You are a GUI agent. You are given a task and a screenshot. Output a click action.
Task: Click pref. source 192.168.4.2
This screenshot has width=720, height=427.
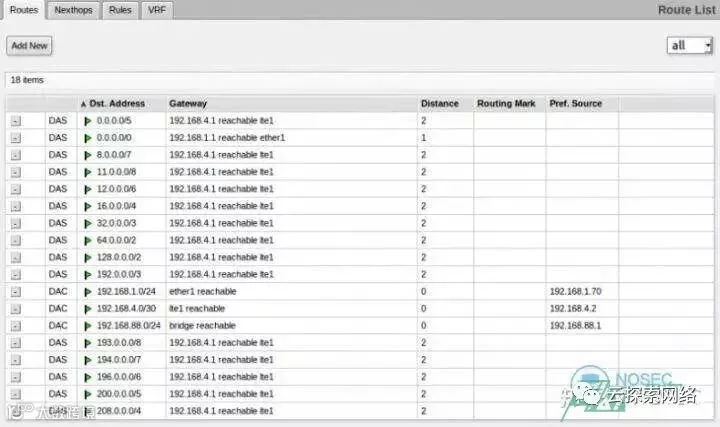[573, 309]
